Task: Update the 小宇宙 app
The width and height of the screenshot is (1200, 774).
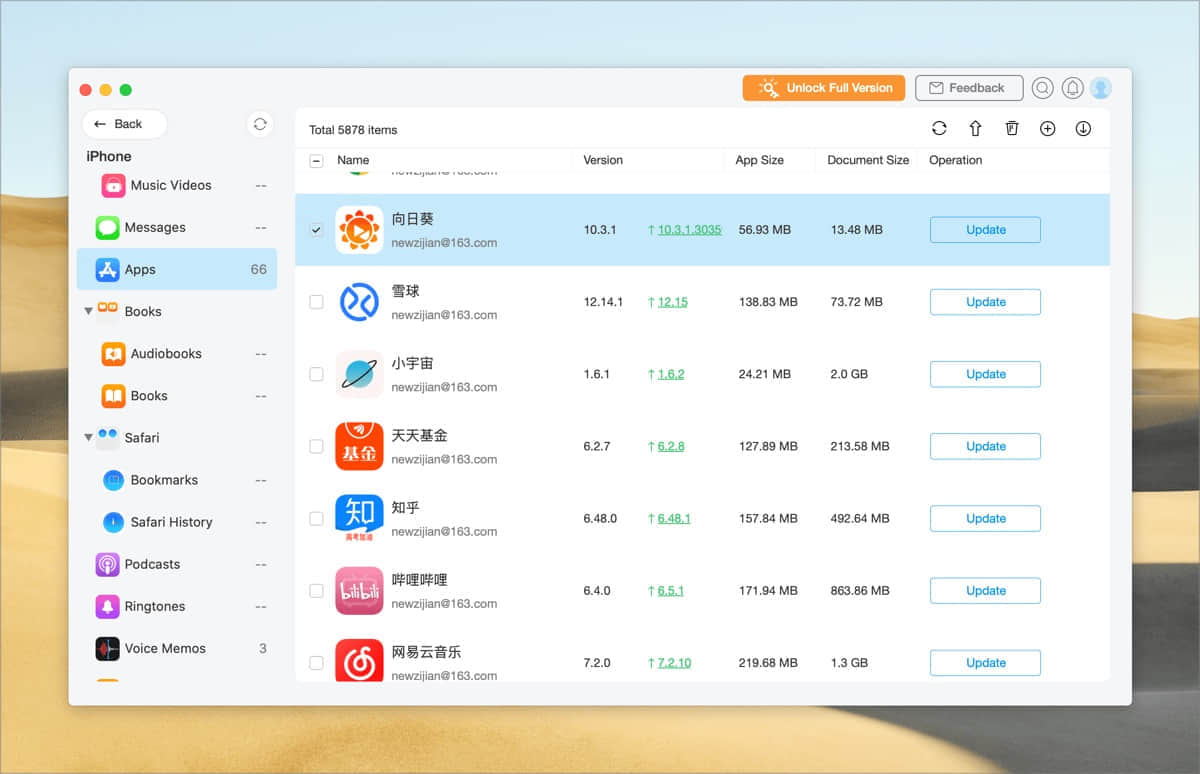Action: tap(985, 374)
